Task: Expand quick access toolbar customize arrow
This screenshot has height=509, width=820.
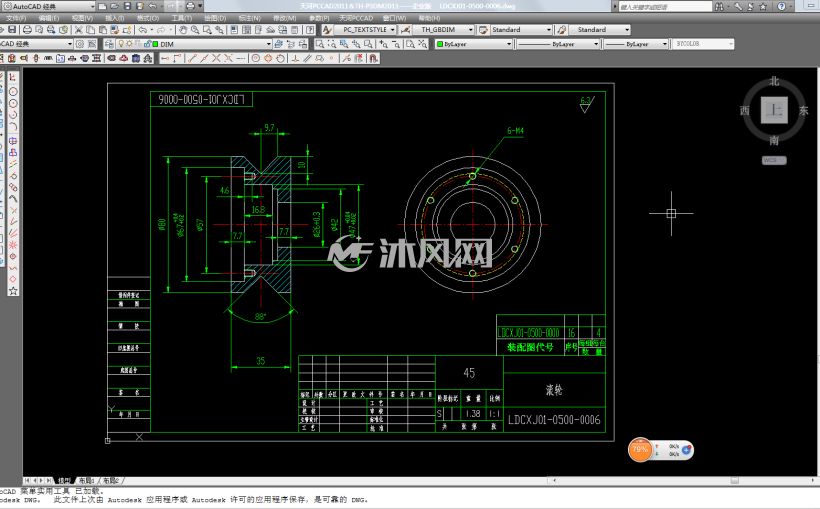Action: pyautogui.click(x=200, y=6)
